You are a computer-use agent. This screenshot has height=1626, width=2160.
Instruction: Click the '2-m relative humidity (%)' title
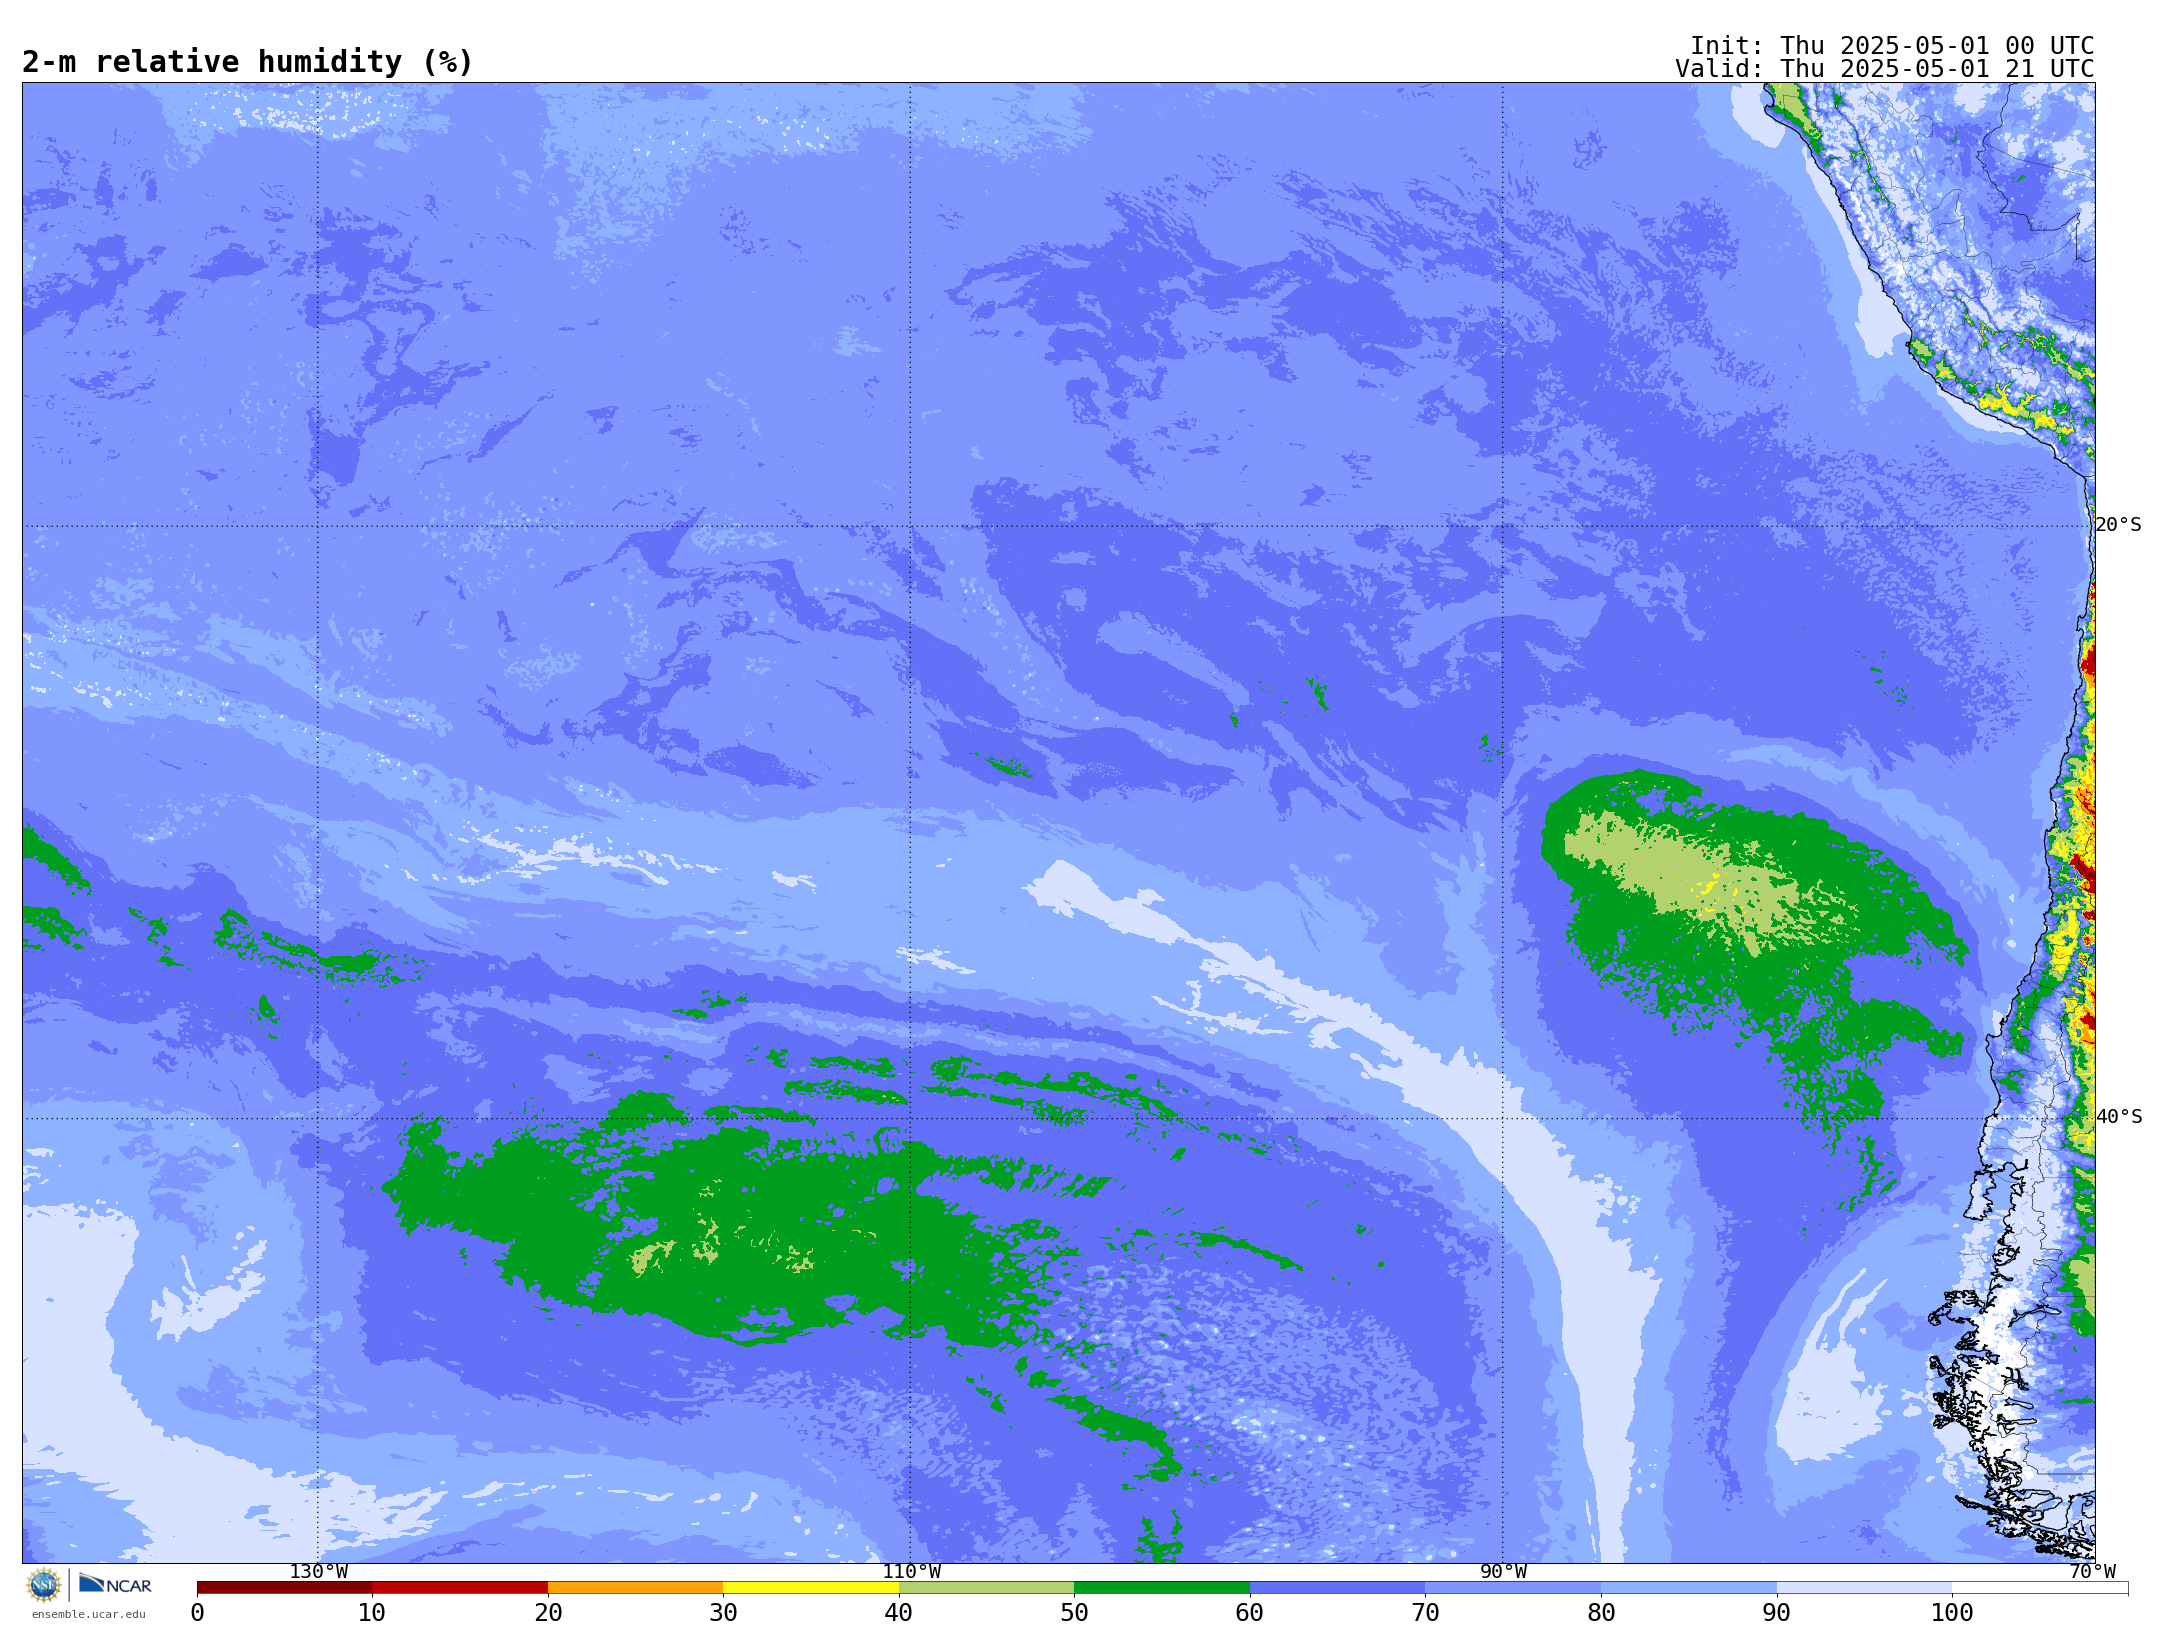coord(247,62)
